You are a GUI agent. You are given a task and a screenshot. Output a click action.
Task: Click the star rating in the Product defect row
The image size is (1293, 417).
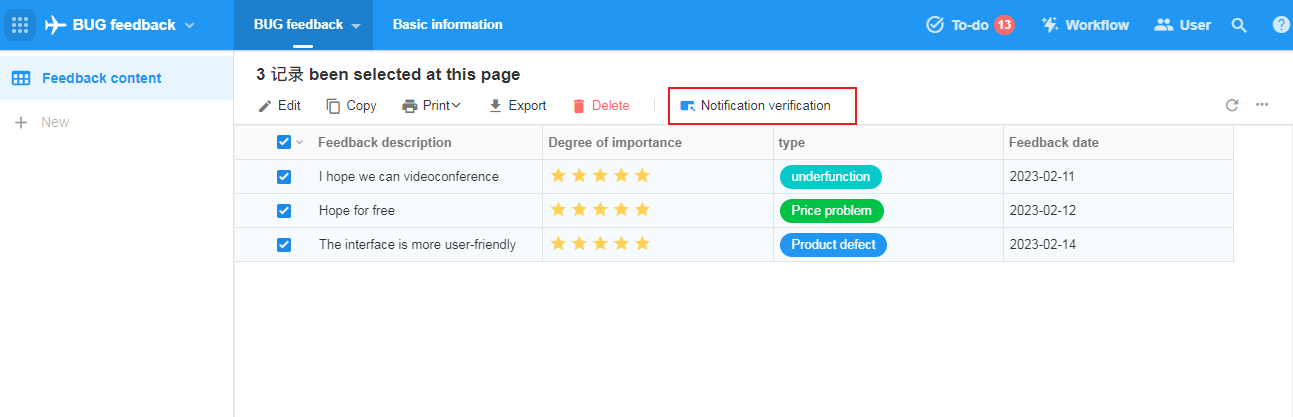pyautogui.click(x=600, y=244)
